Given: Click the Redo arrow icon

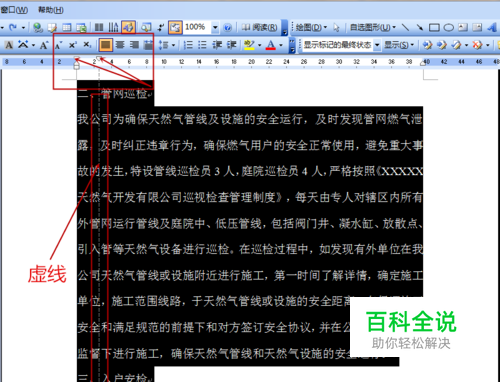Looking at the screenshot, I should click(x=13, y=27).
